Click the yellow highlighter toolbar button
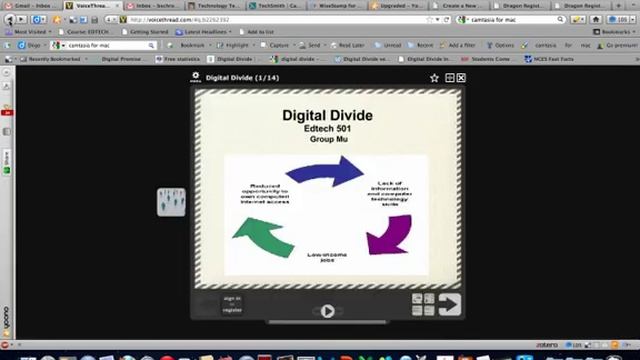 click(x=578, y=19)
